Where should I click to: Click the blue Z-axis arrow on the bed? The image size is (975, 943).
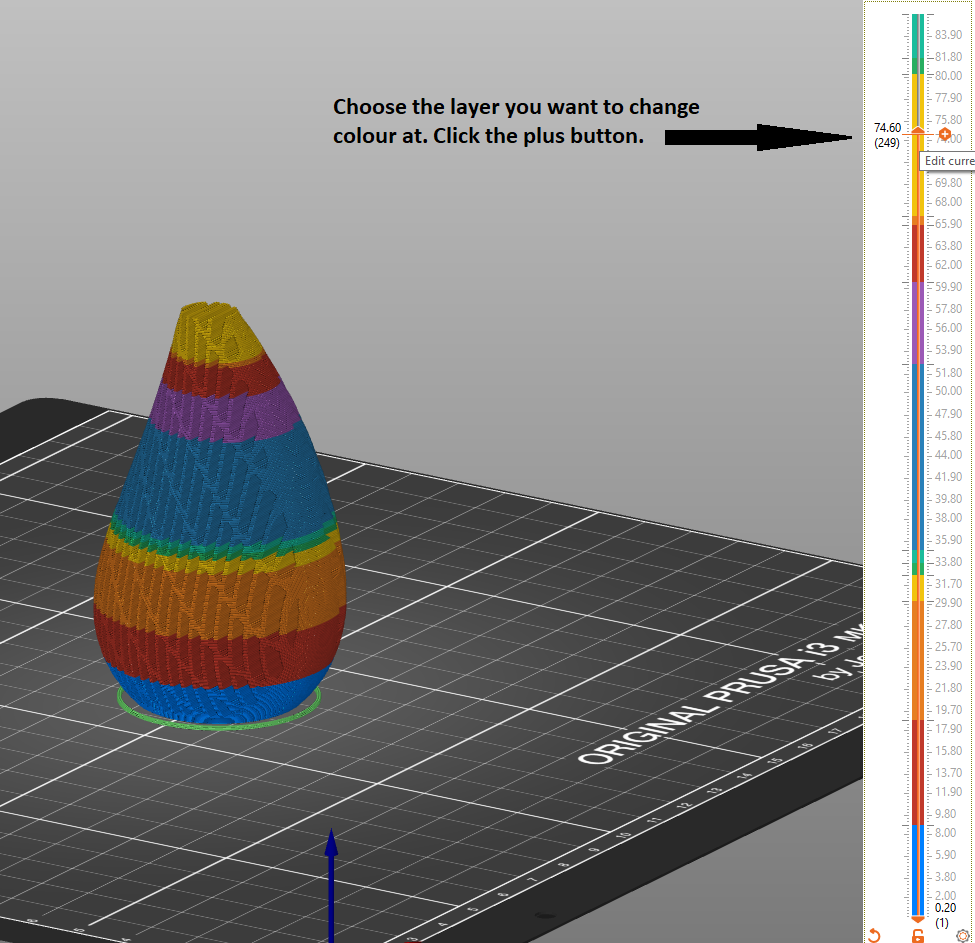(x=331, y=885)
